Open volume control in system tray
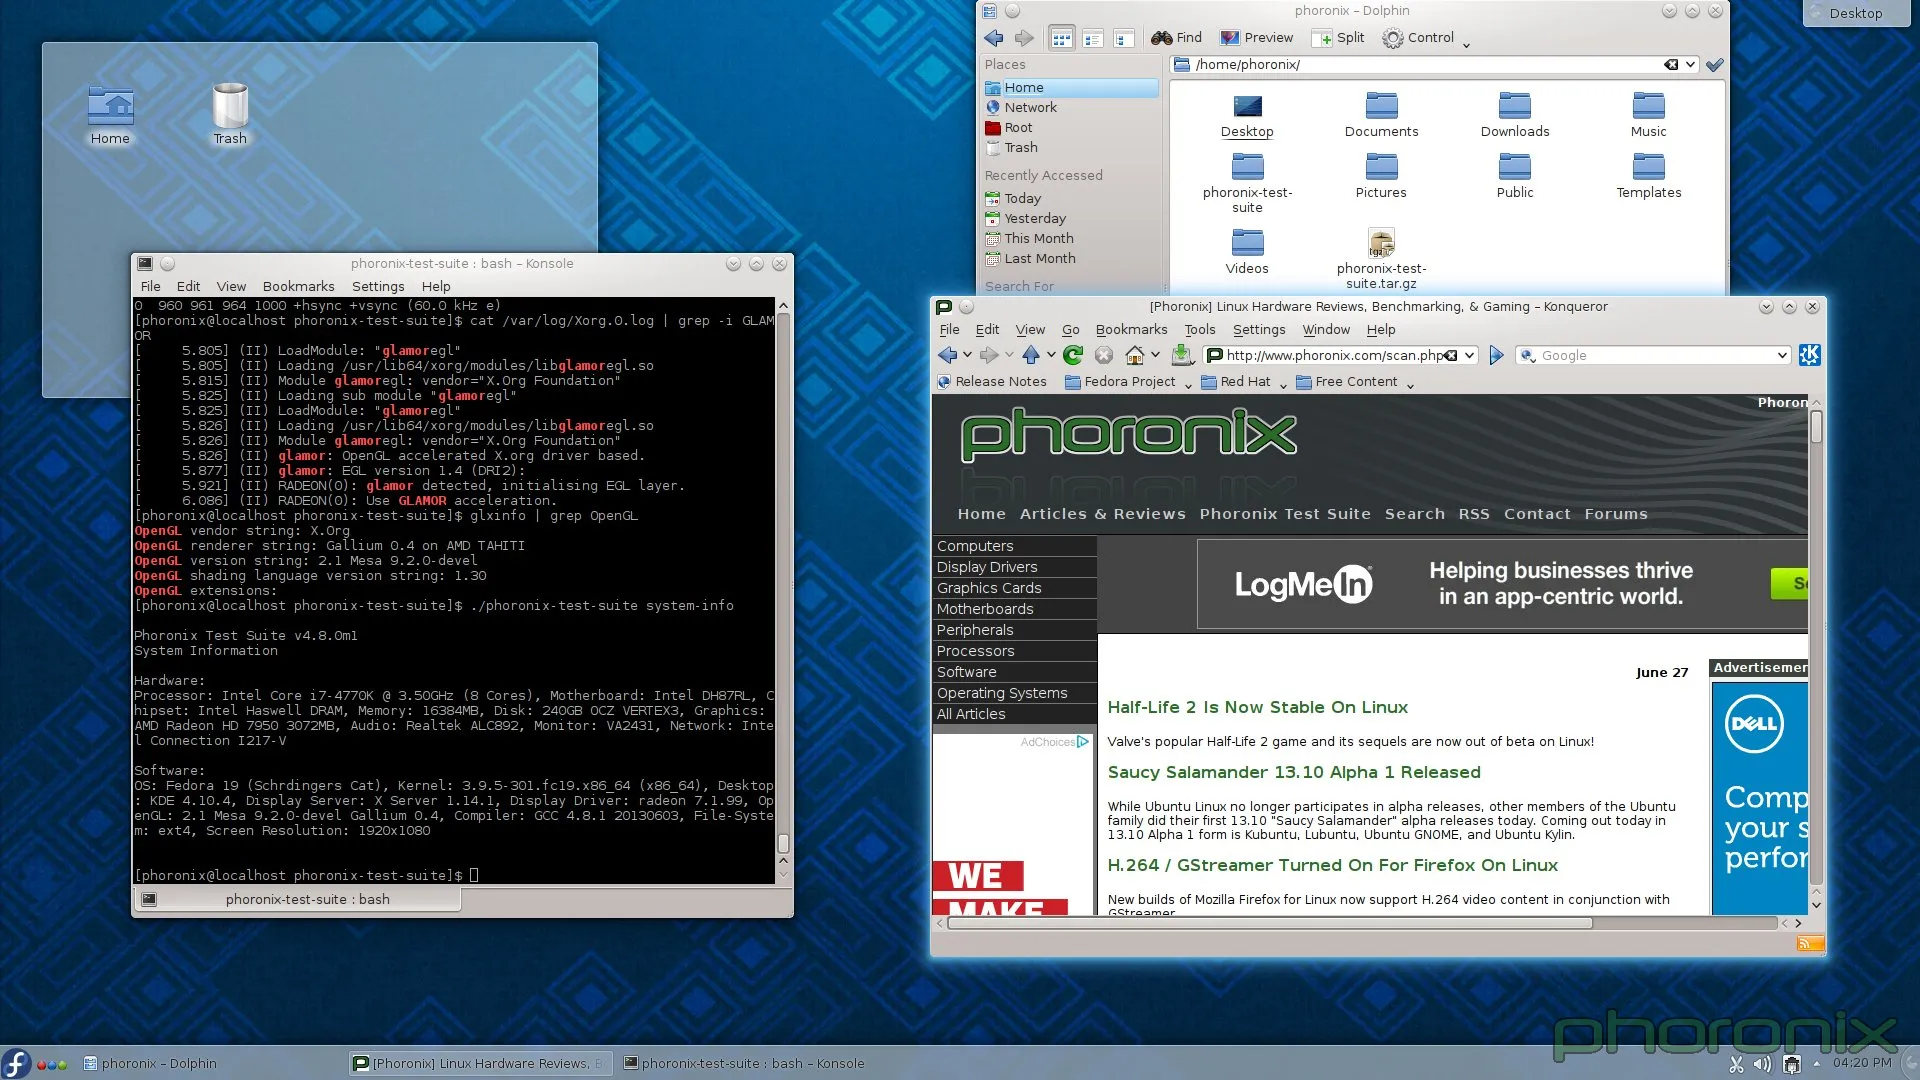 [1762, 1064]
